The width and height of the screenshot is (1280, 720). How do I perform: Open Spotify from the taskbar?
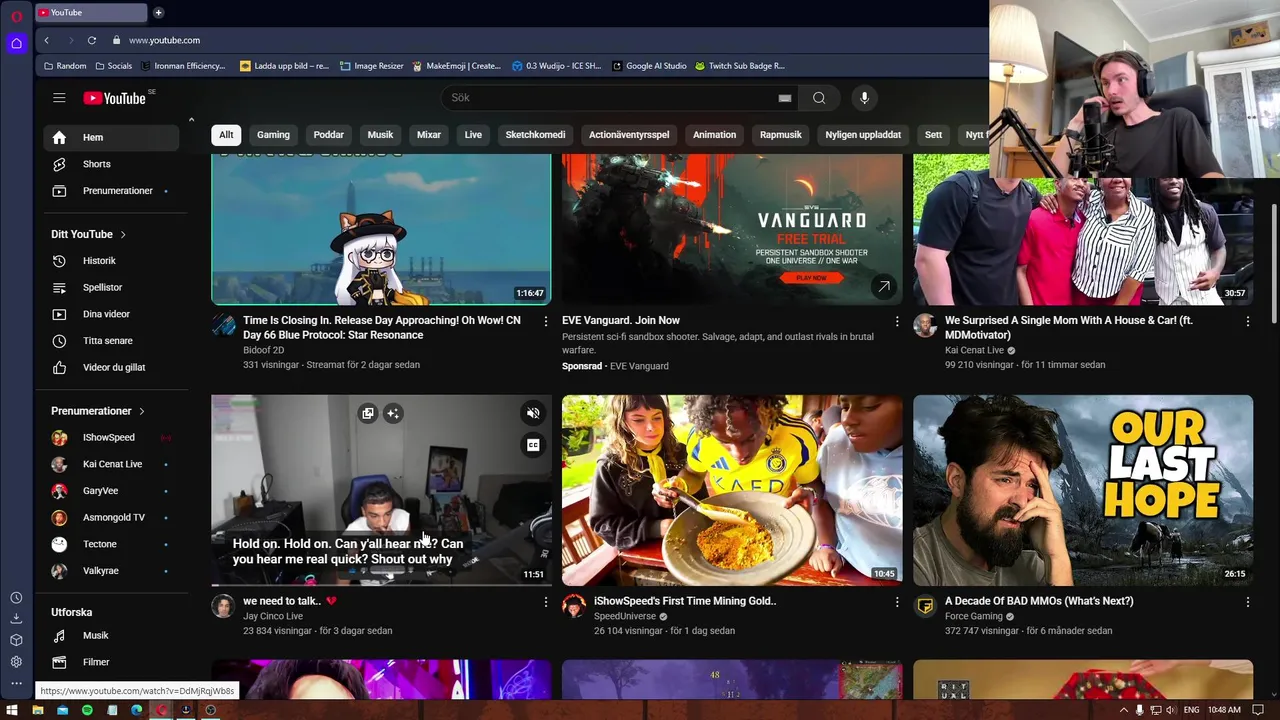click(x=87, y=710)
